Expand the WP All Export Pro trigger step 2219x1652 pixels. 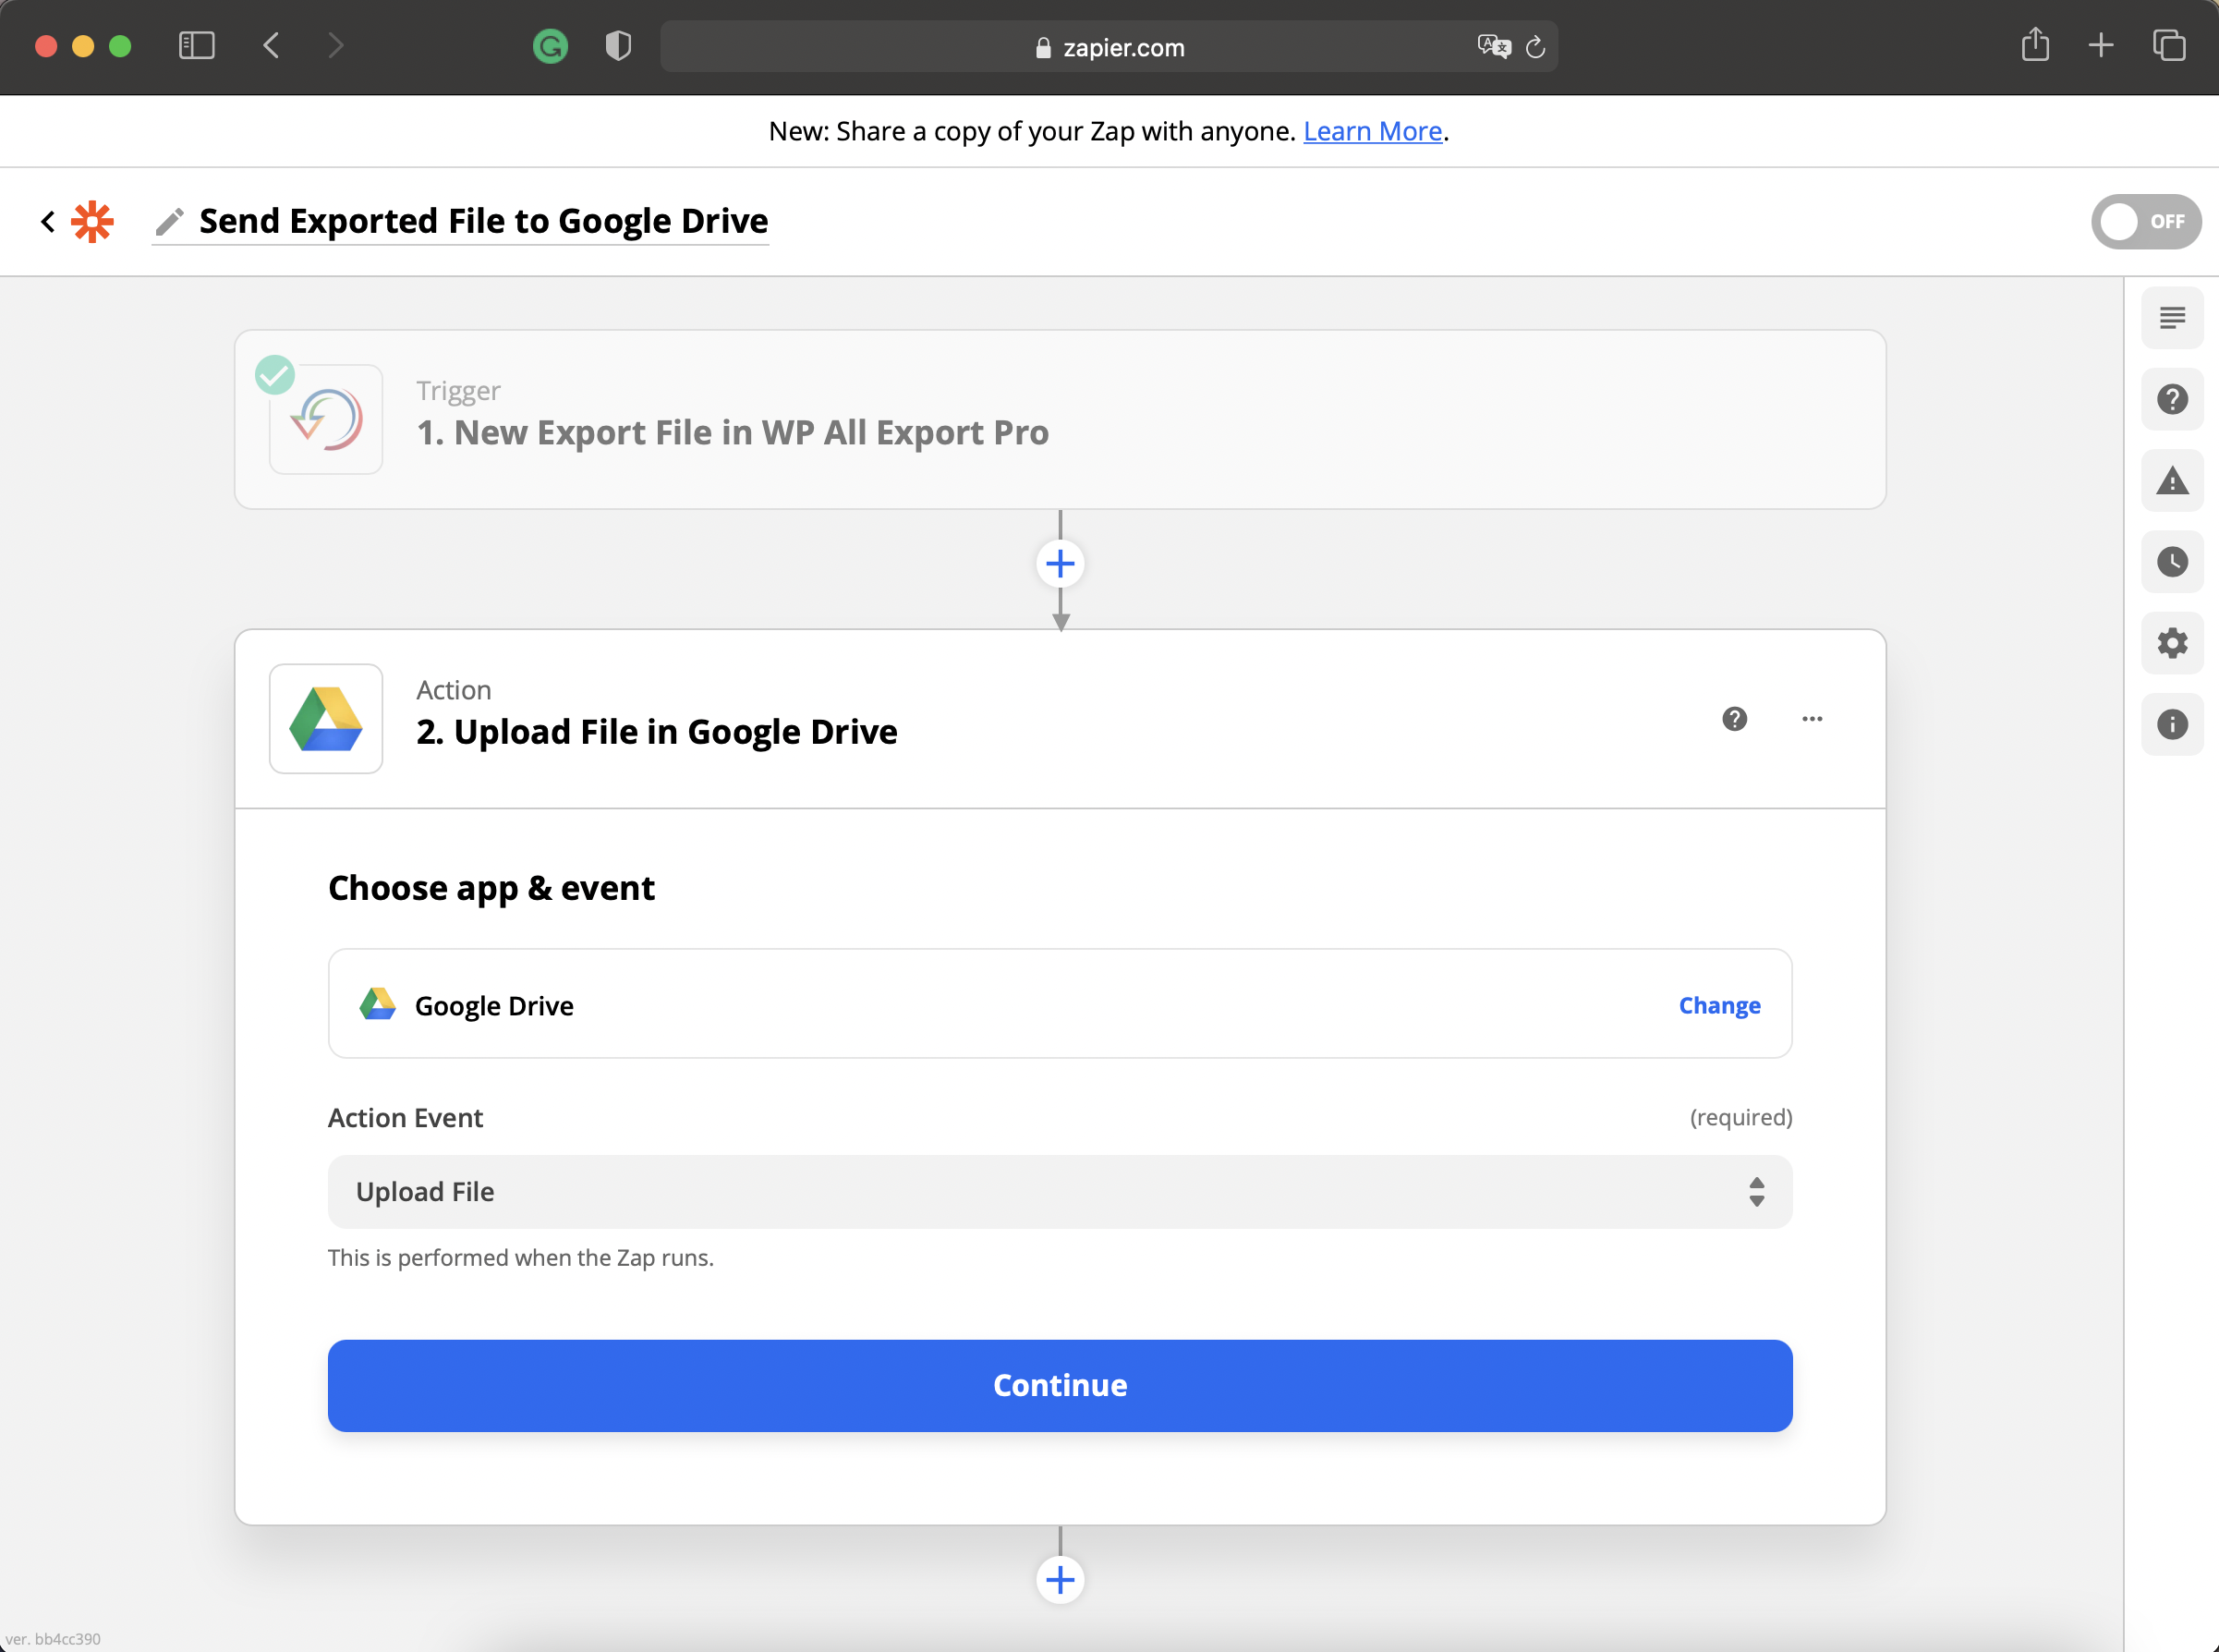pyautogui.click(x=1059, y=419)
